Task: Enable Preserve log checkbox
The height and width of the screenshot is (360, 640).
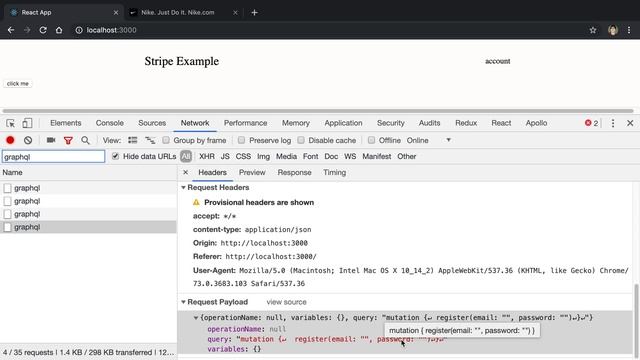Action: coord(241,140)
